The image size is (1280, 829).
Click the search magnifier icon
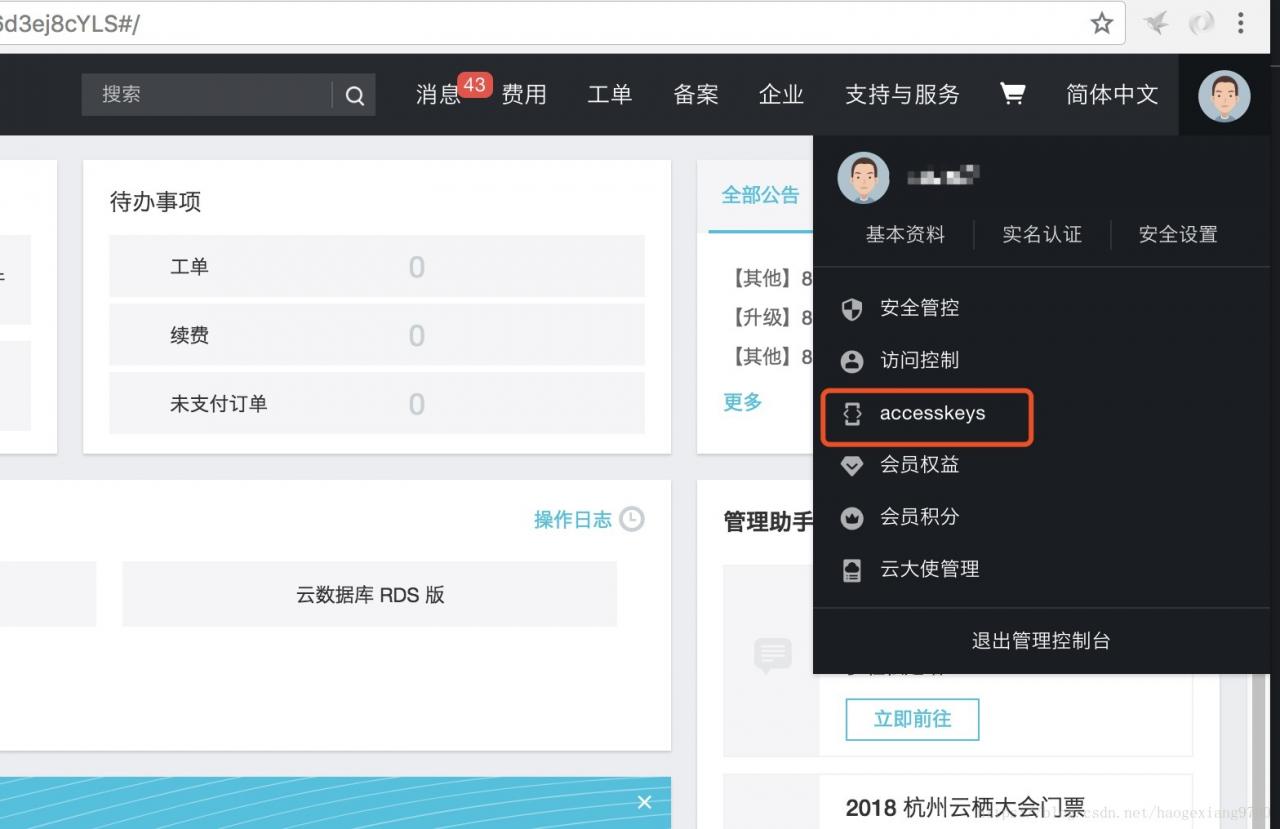point(355,96)
